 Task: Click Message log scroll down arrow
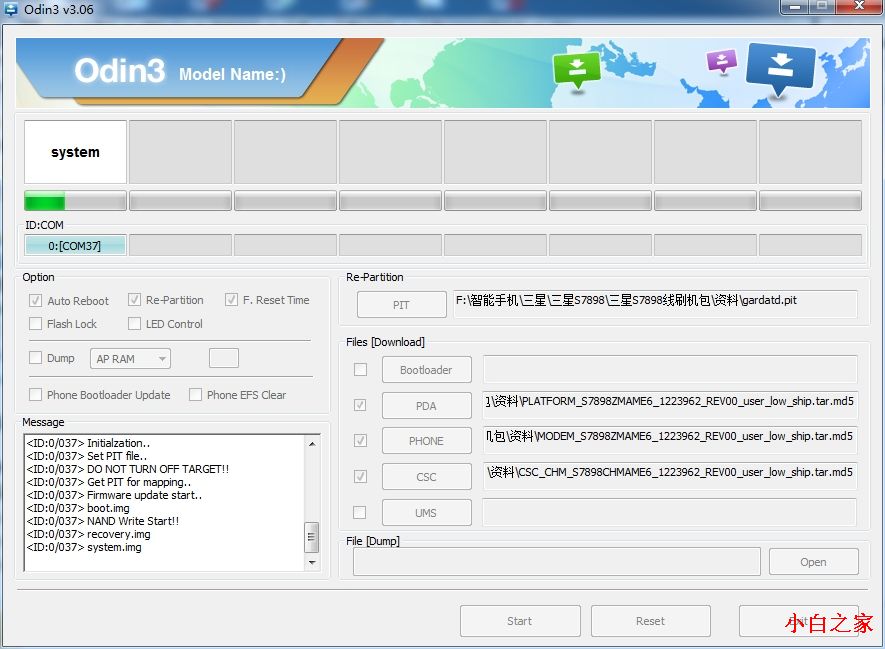[x=312, y=563]
